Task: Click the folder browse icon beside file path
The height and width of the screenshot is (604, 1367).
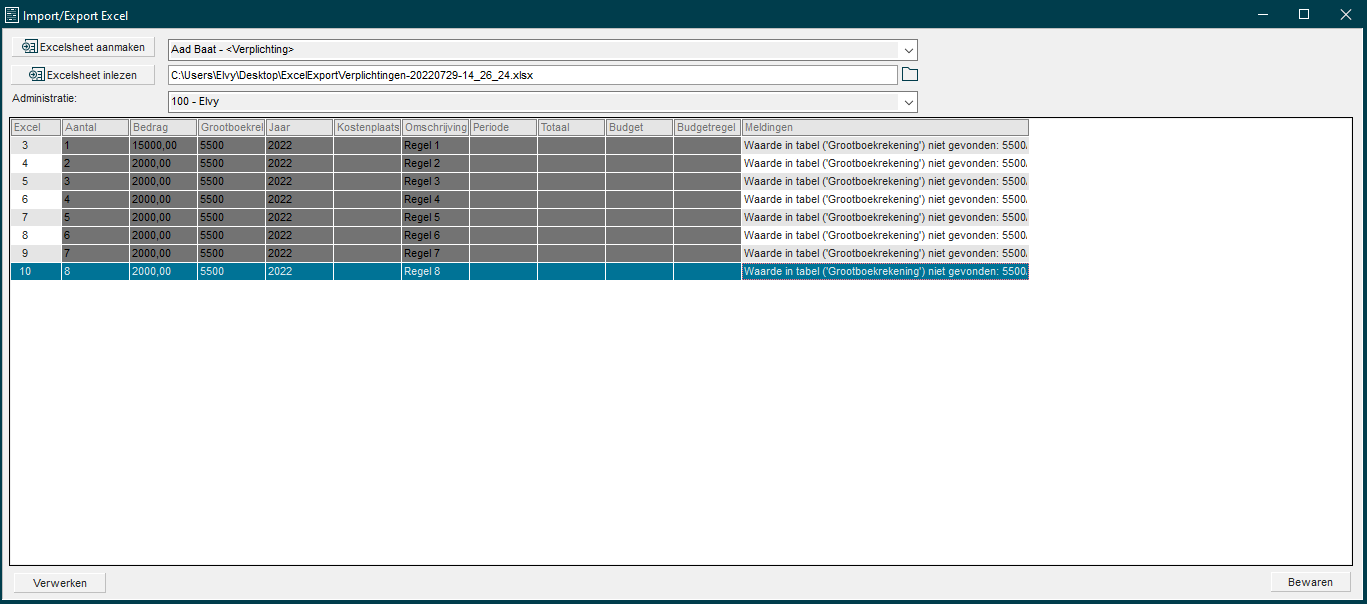Action: (909, 75)
